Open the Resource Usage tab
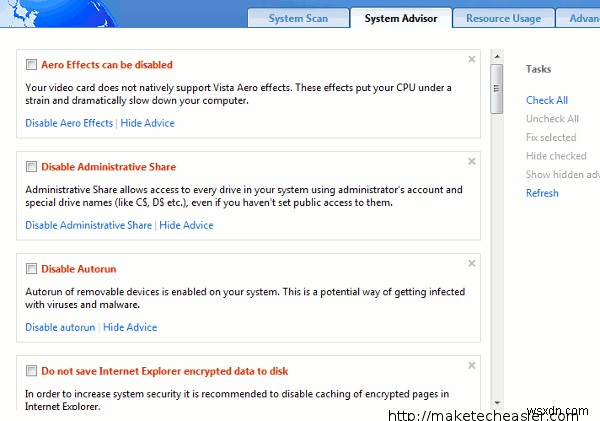 (x=503, y=18)
